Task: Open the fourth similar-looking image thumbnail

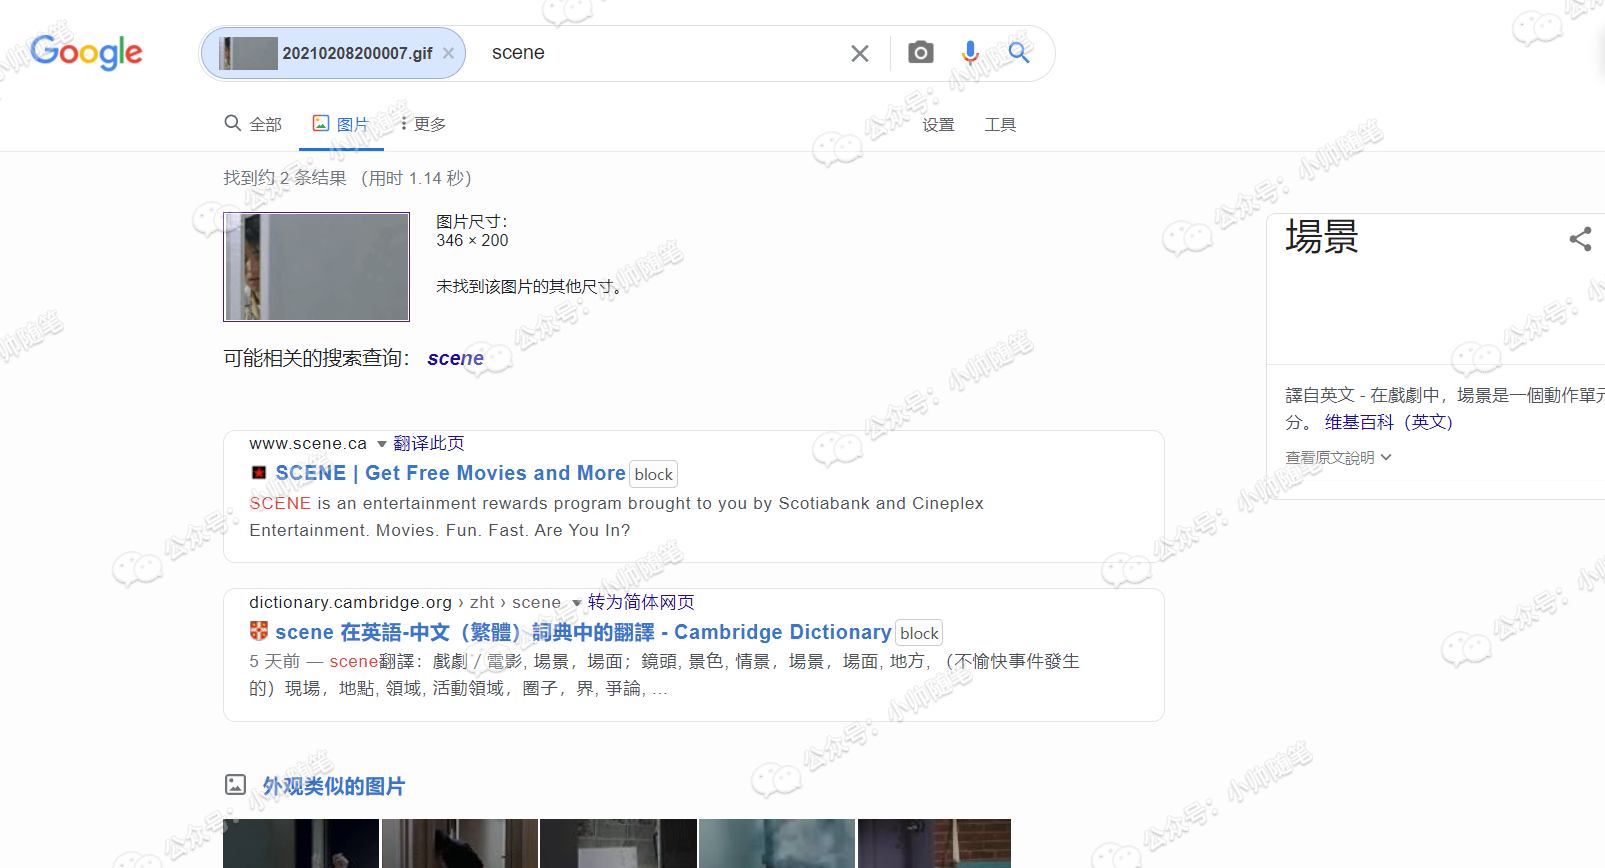Action: tap(777, 843)
